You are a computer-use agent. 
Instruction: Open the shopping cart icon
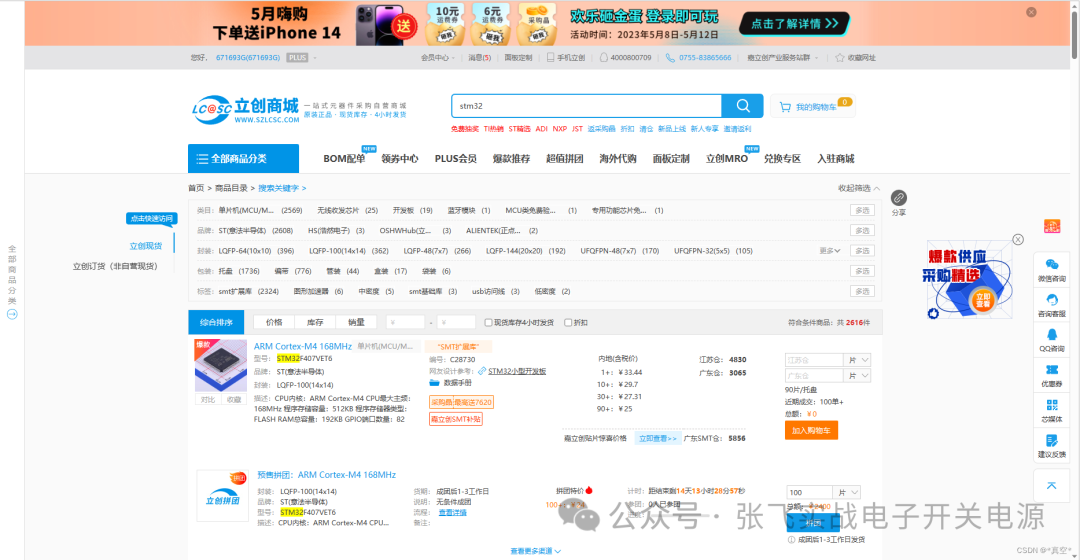click(785, 107)
